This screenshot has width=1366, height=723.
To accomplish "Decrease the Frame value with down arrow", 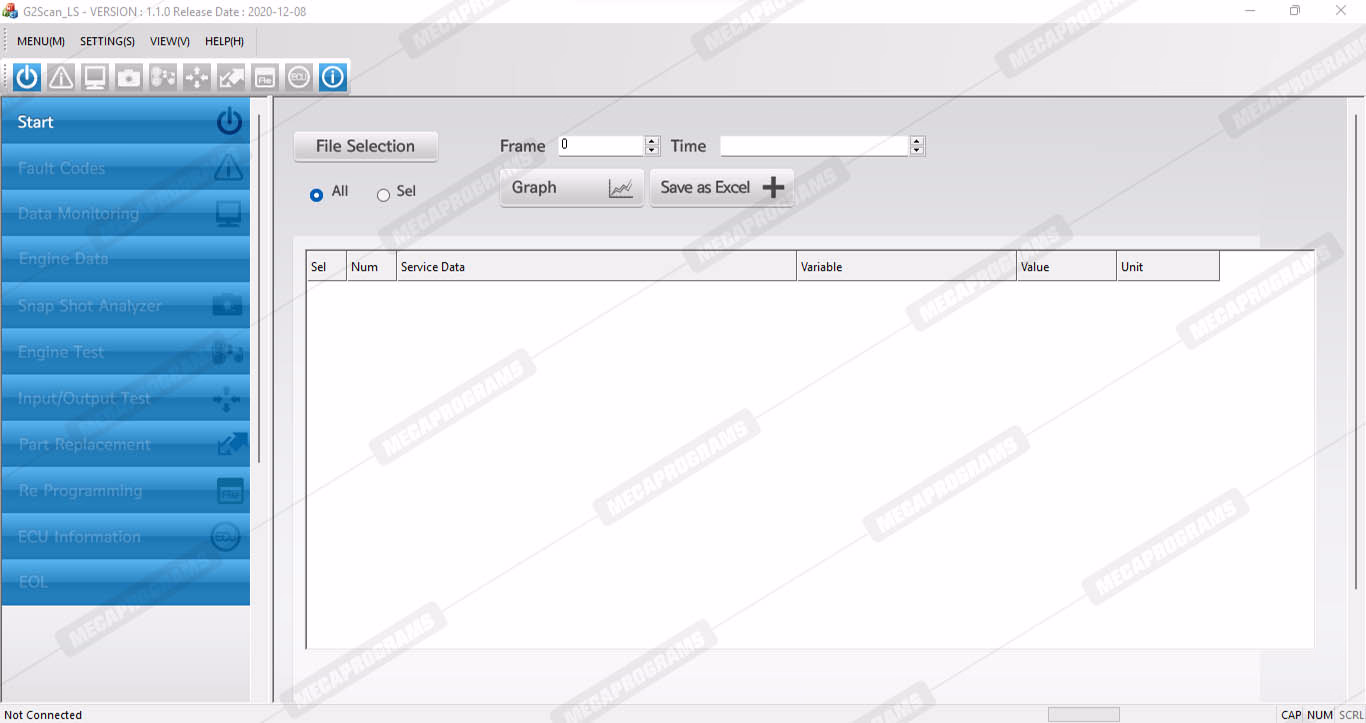I will (652, 151).
